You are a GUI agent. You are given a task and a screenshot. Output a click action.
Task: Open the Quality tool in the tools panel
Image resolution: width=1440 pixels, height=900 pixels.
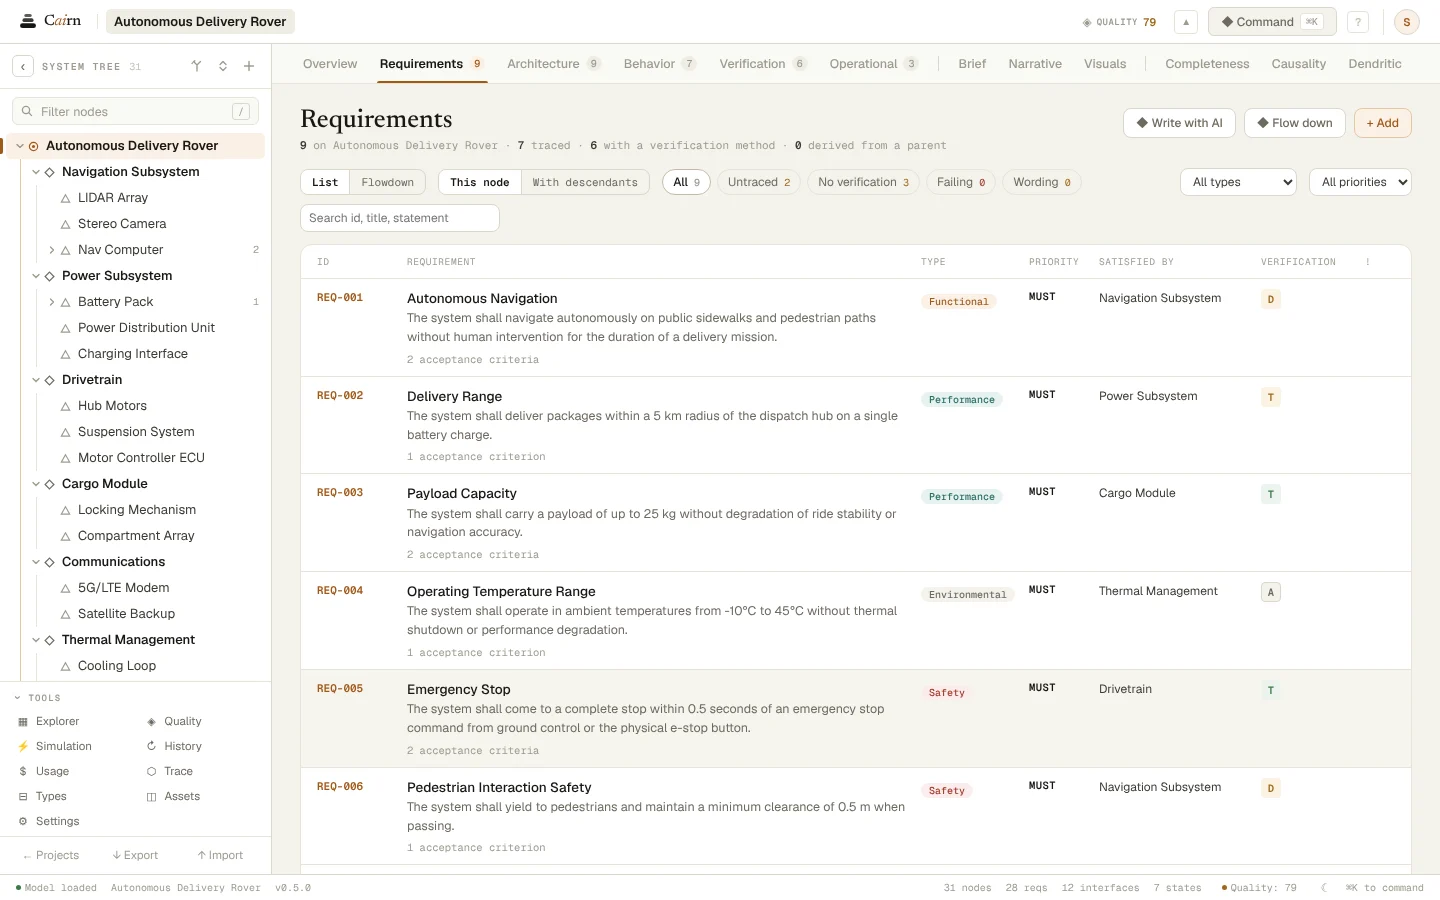tap(182, 721)
